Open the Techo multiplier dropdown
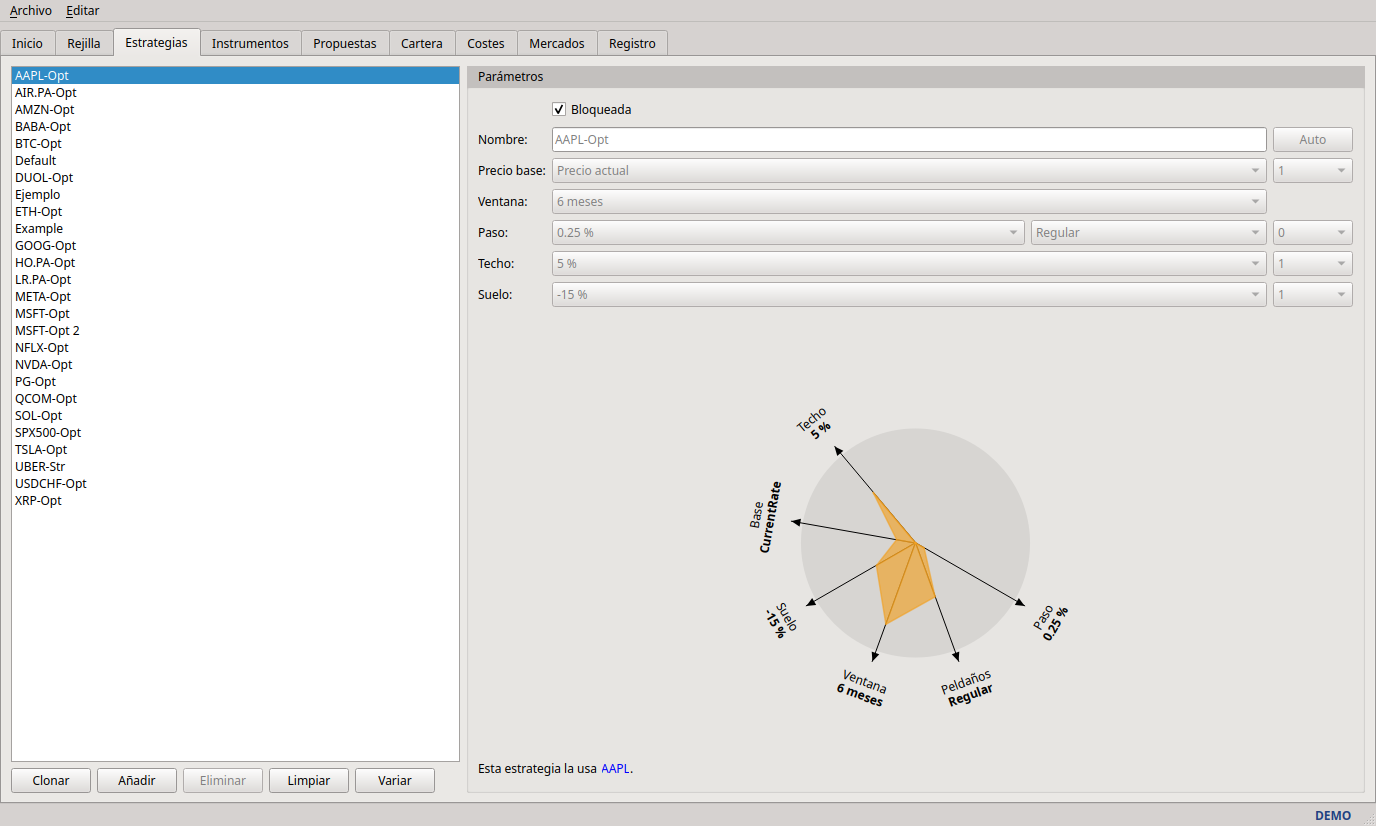Image resolution: width=1376 pixels, height=826 pixels. [1313, 263]
